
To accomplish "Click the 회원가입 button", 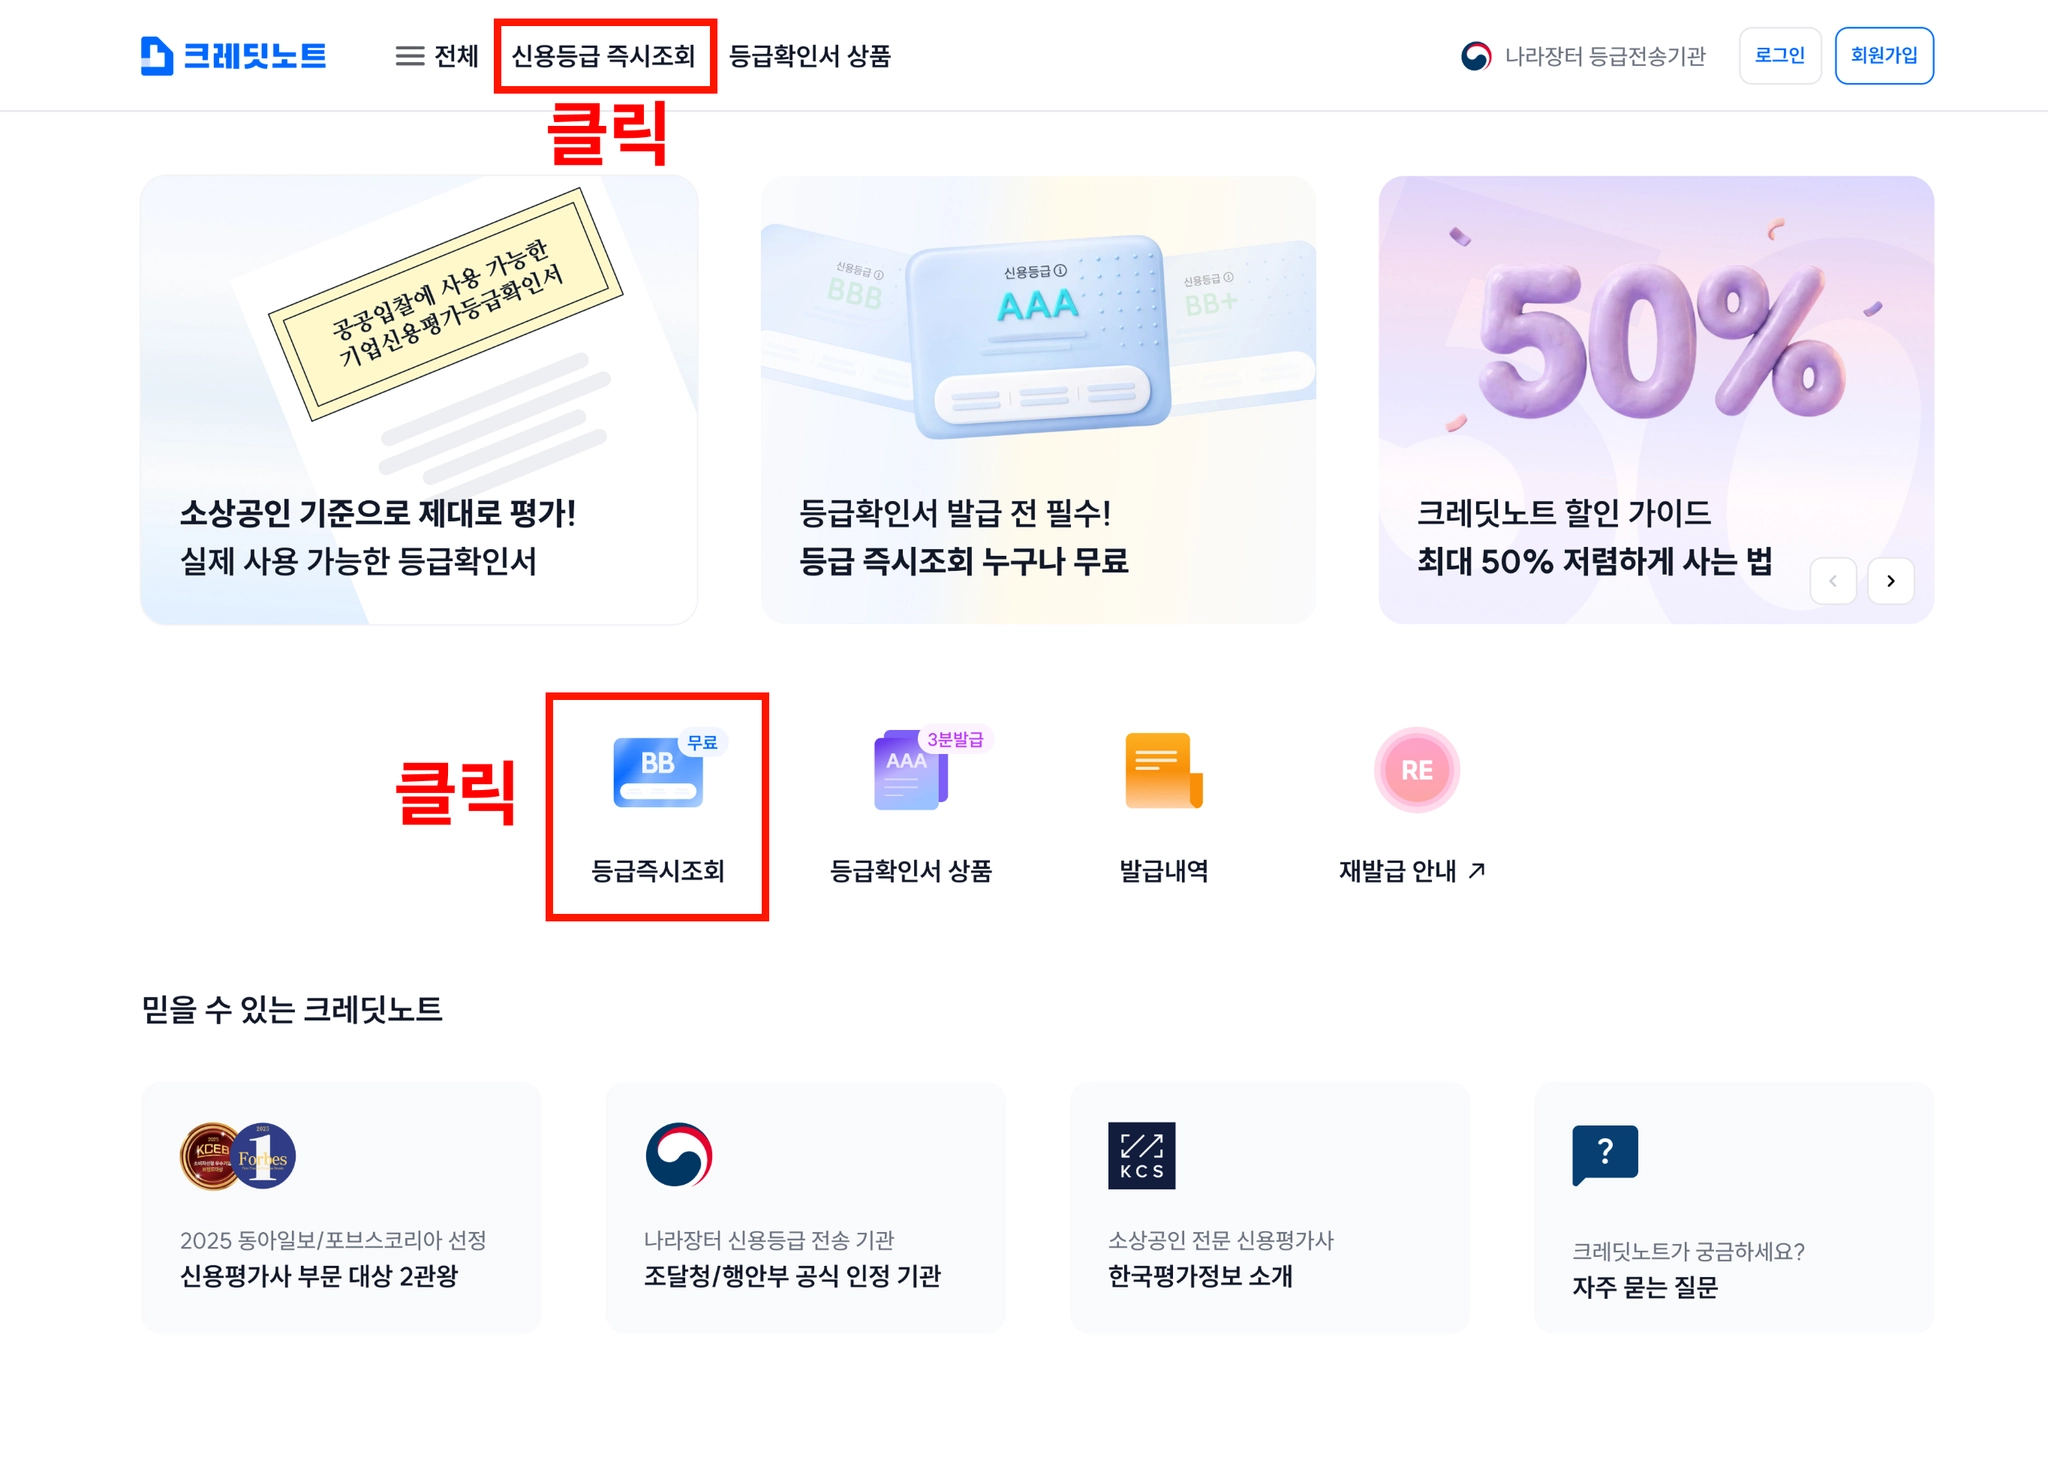I will point(1884,56).
